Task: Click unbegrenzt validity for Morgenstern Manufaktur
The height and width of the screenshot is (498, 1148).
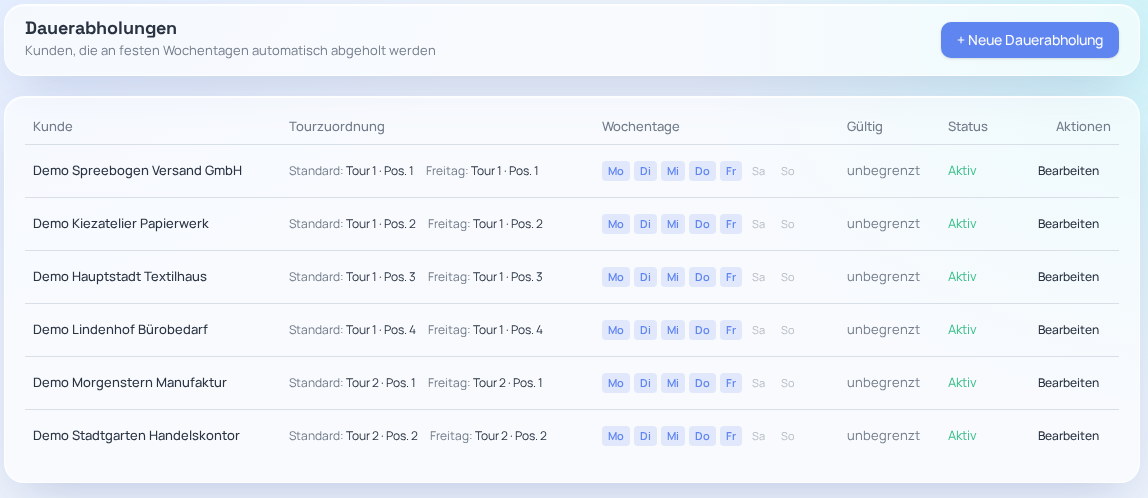Action: click(x=884, y=383)
